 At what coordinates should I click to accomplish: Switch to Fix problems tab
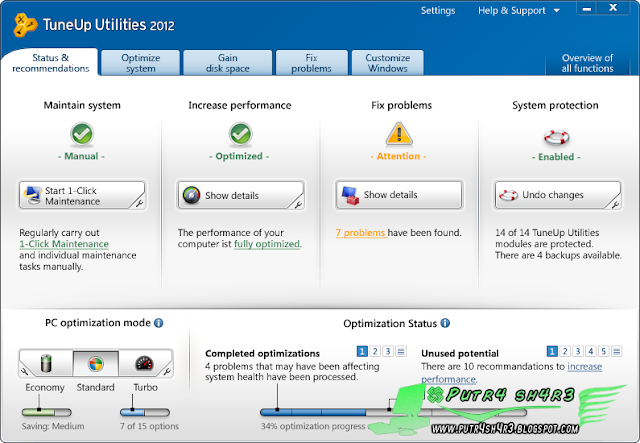point(311,63)
